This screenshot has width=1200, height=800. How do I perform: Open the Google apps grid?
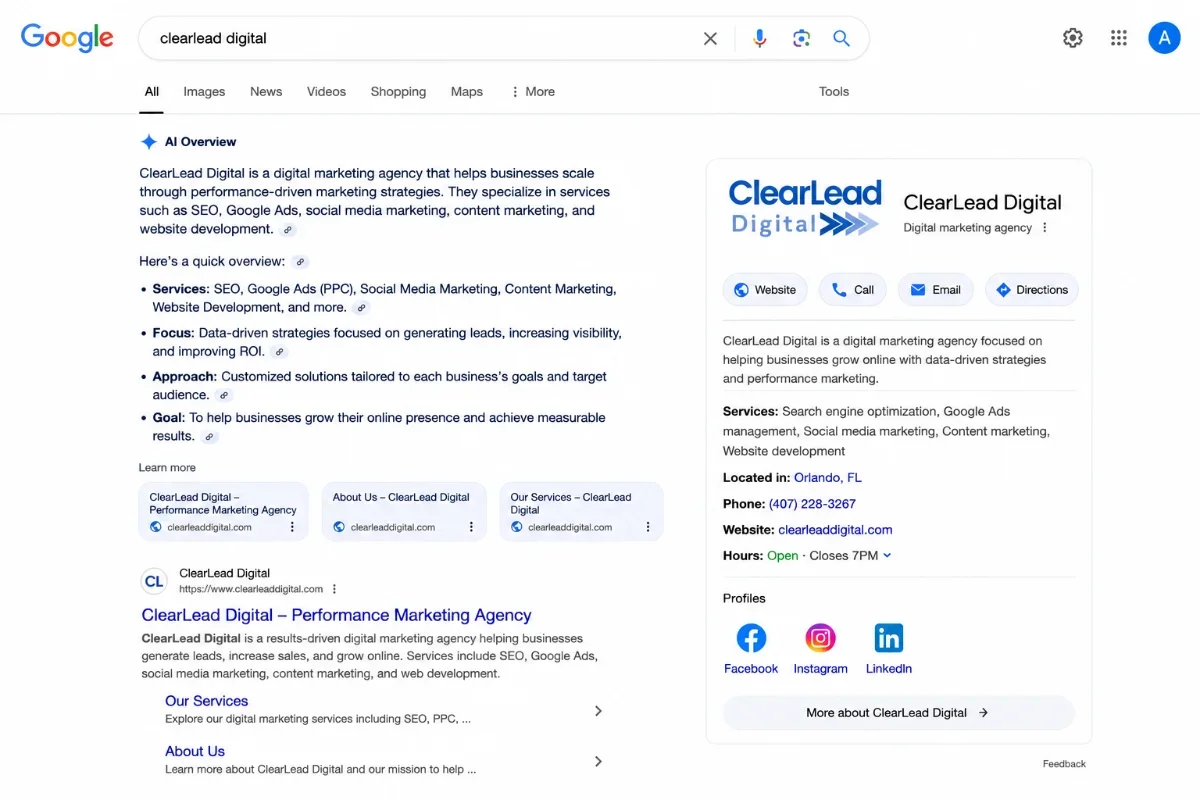[1119, 38]
